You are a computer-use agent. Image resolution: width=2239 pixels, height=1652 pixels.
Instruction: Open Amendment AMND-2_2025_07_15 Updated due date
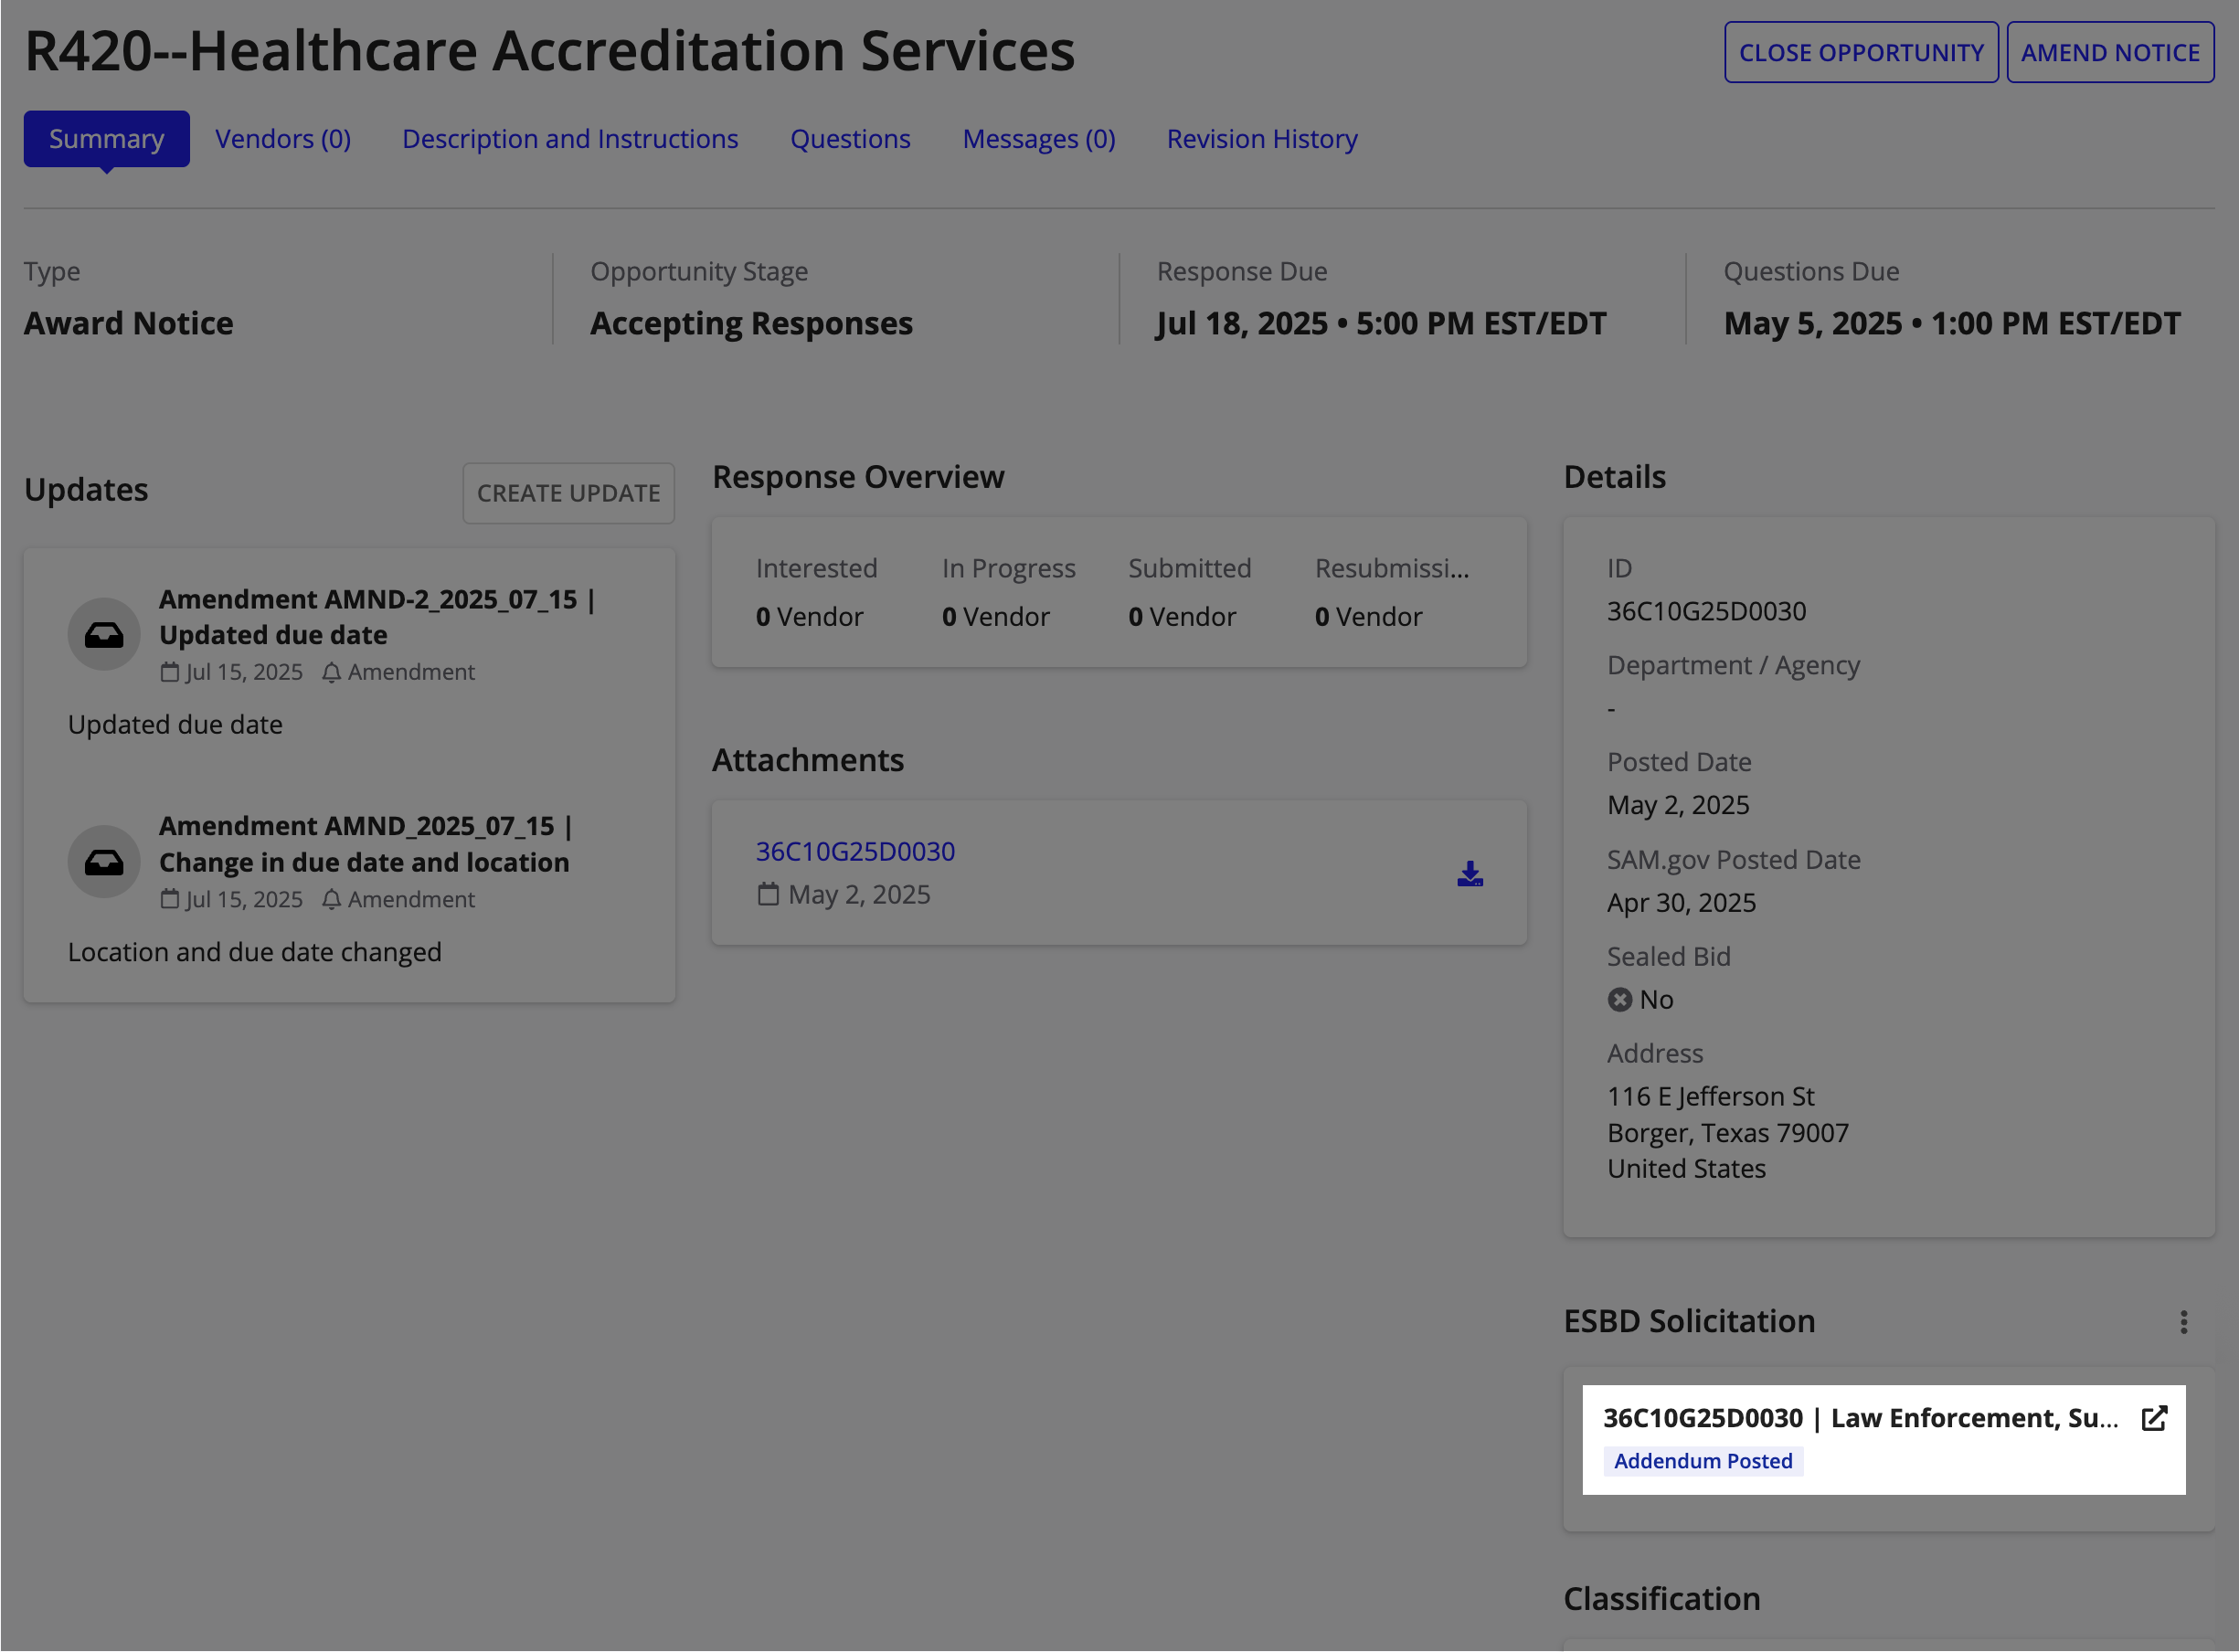click(x=377, y=617)
